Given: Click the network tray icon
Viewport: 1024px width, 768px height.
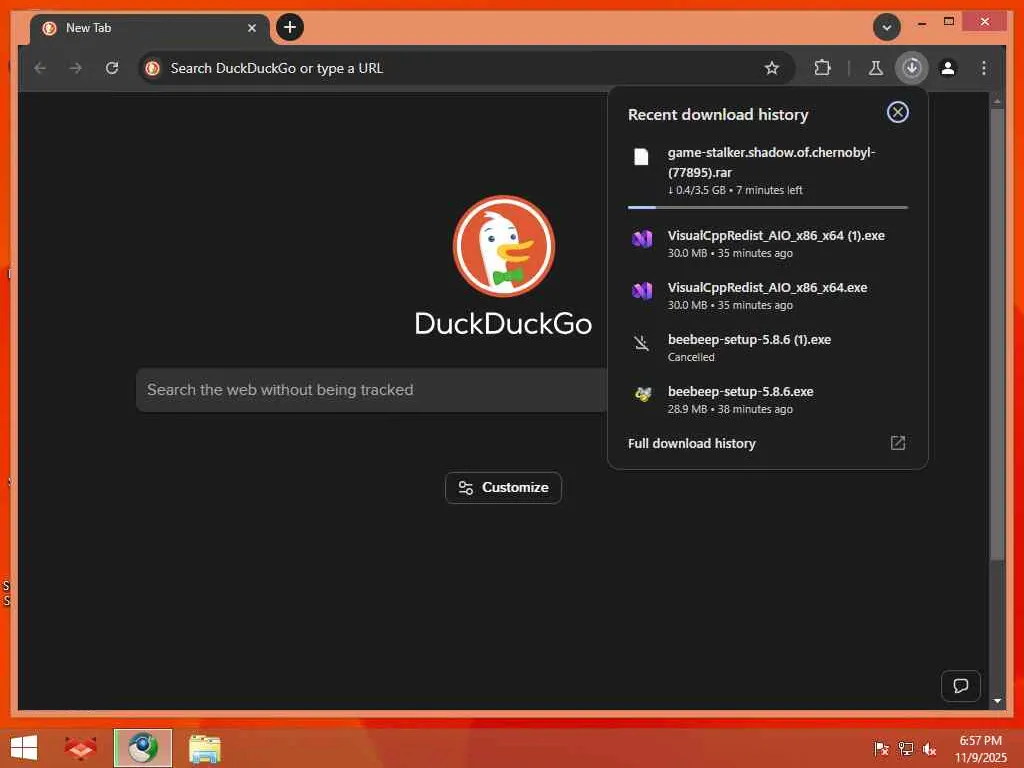Looking at the screenshot, I should 905,748.
